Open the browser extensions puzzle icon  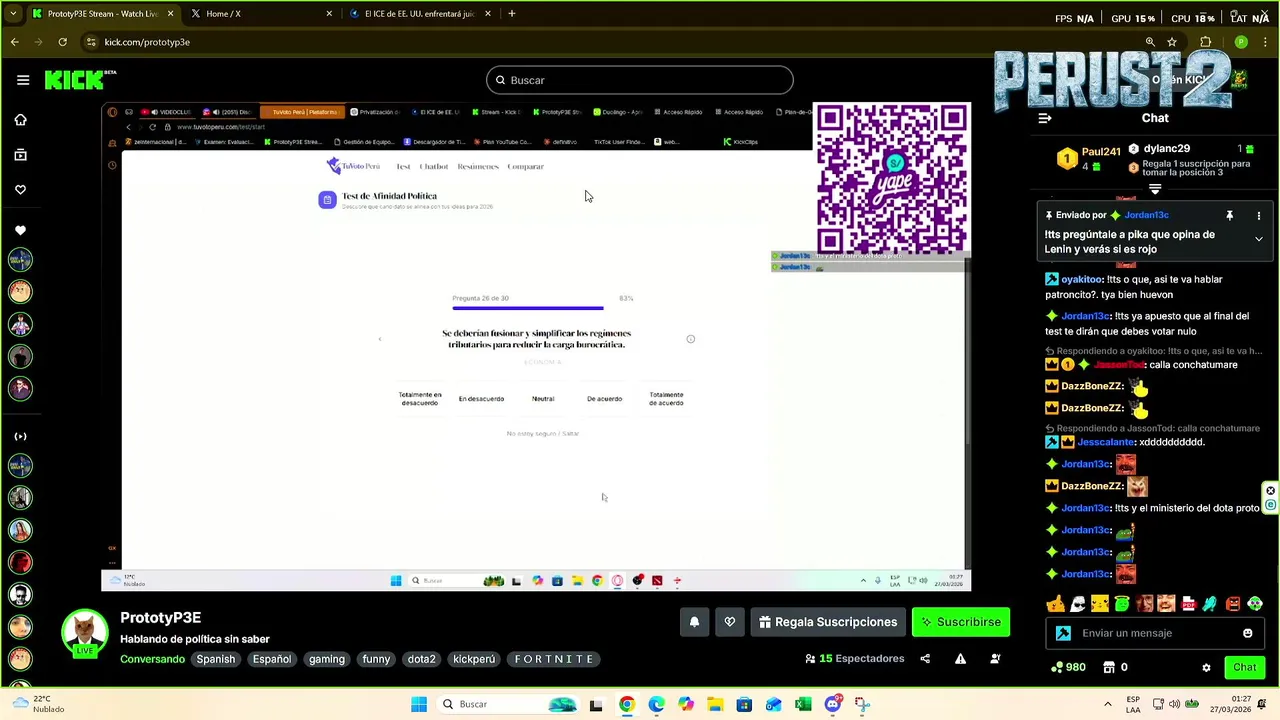[x=1206, y=42]
